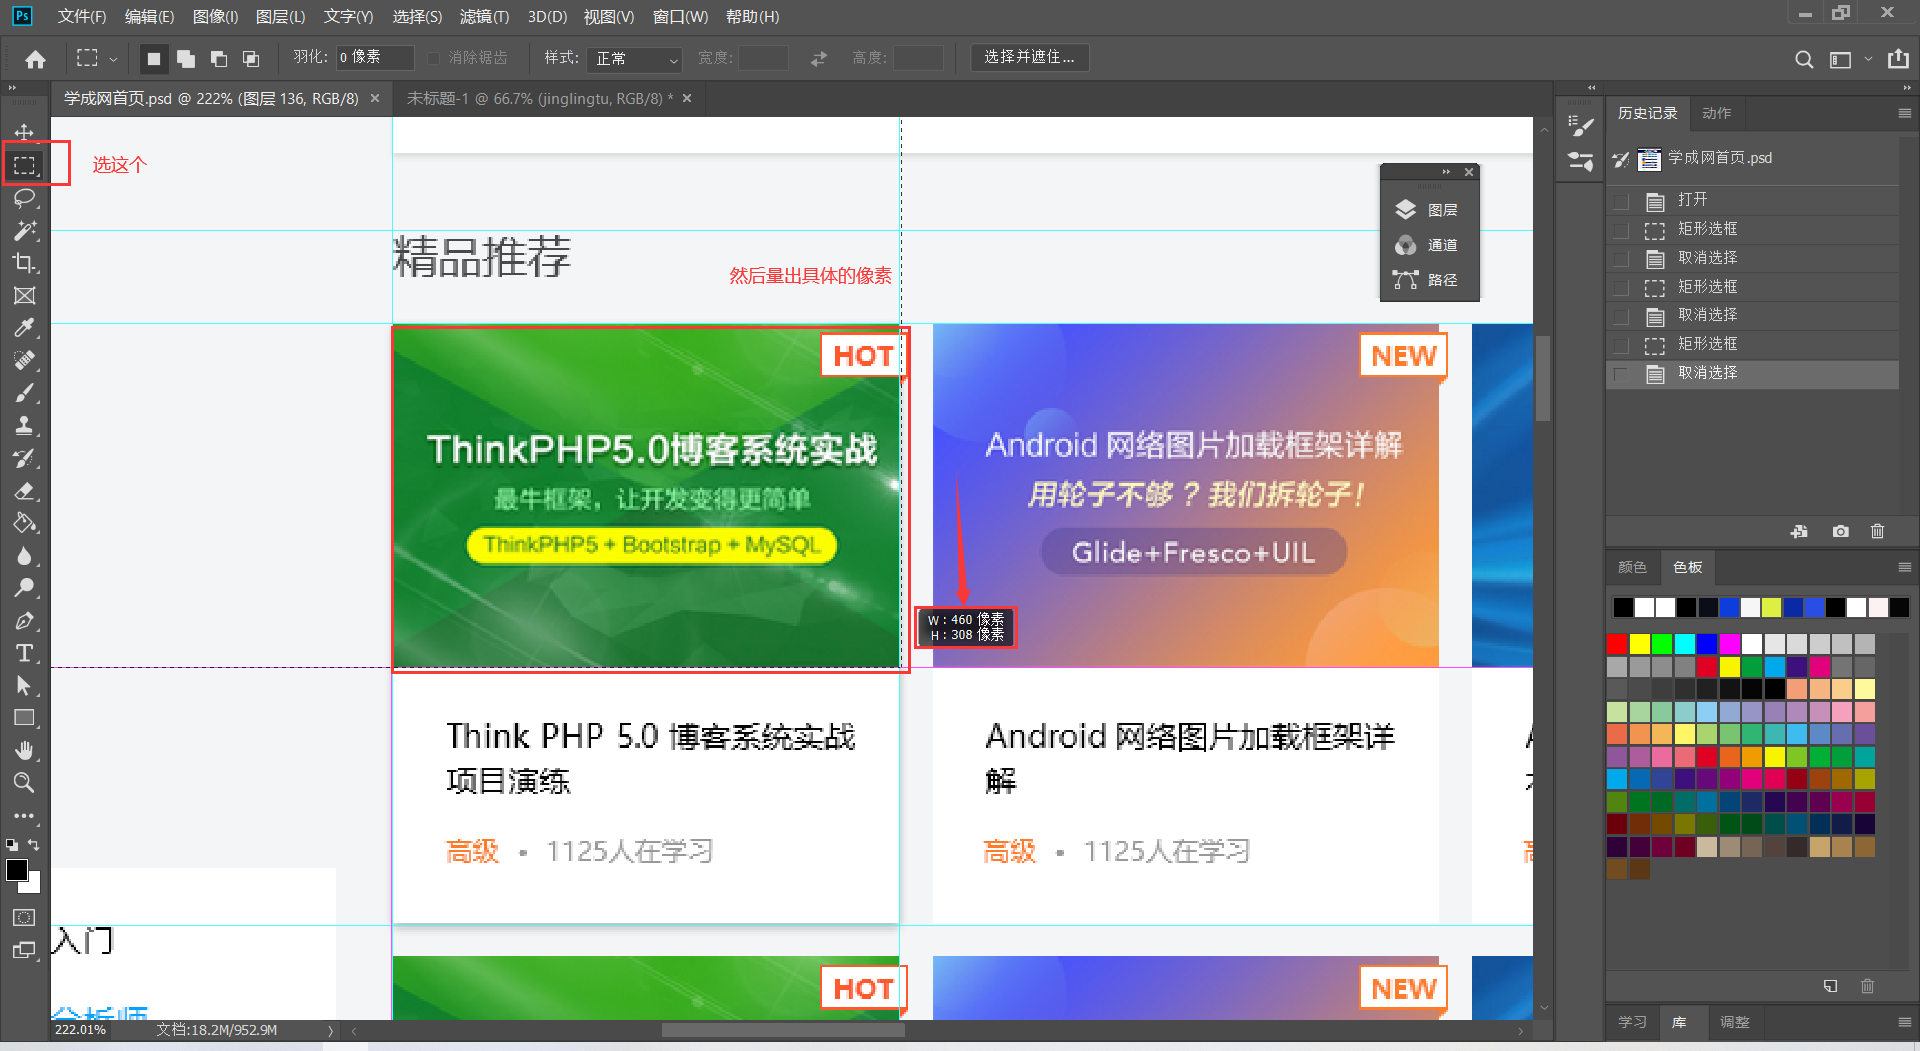Click the foreground color black box
Image resolution: width=1920 pixels, height=1051 pixels.
(x=17, y=870)
